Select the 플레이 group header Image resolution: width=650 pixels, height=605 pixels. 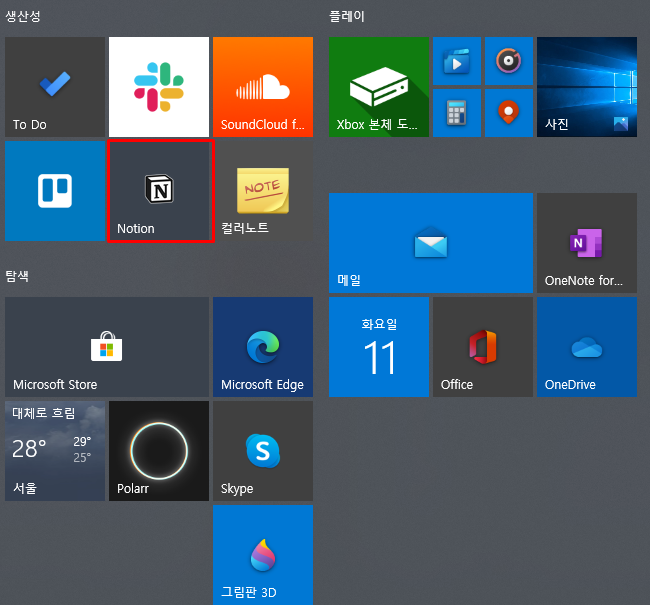pos(347,17)
